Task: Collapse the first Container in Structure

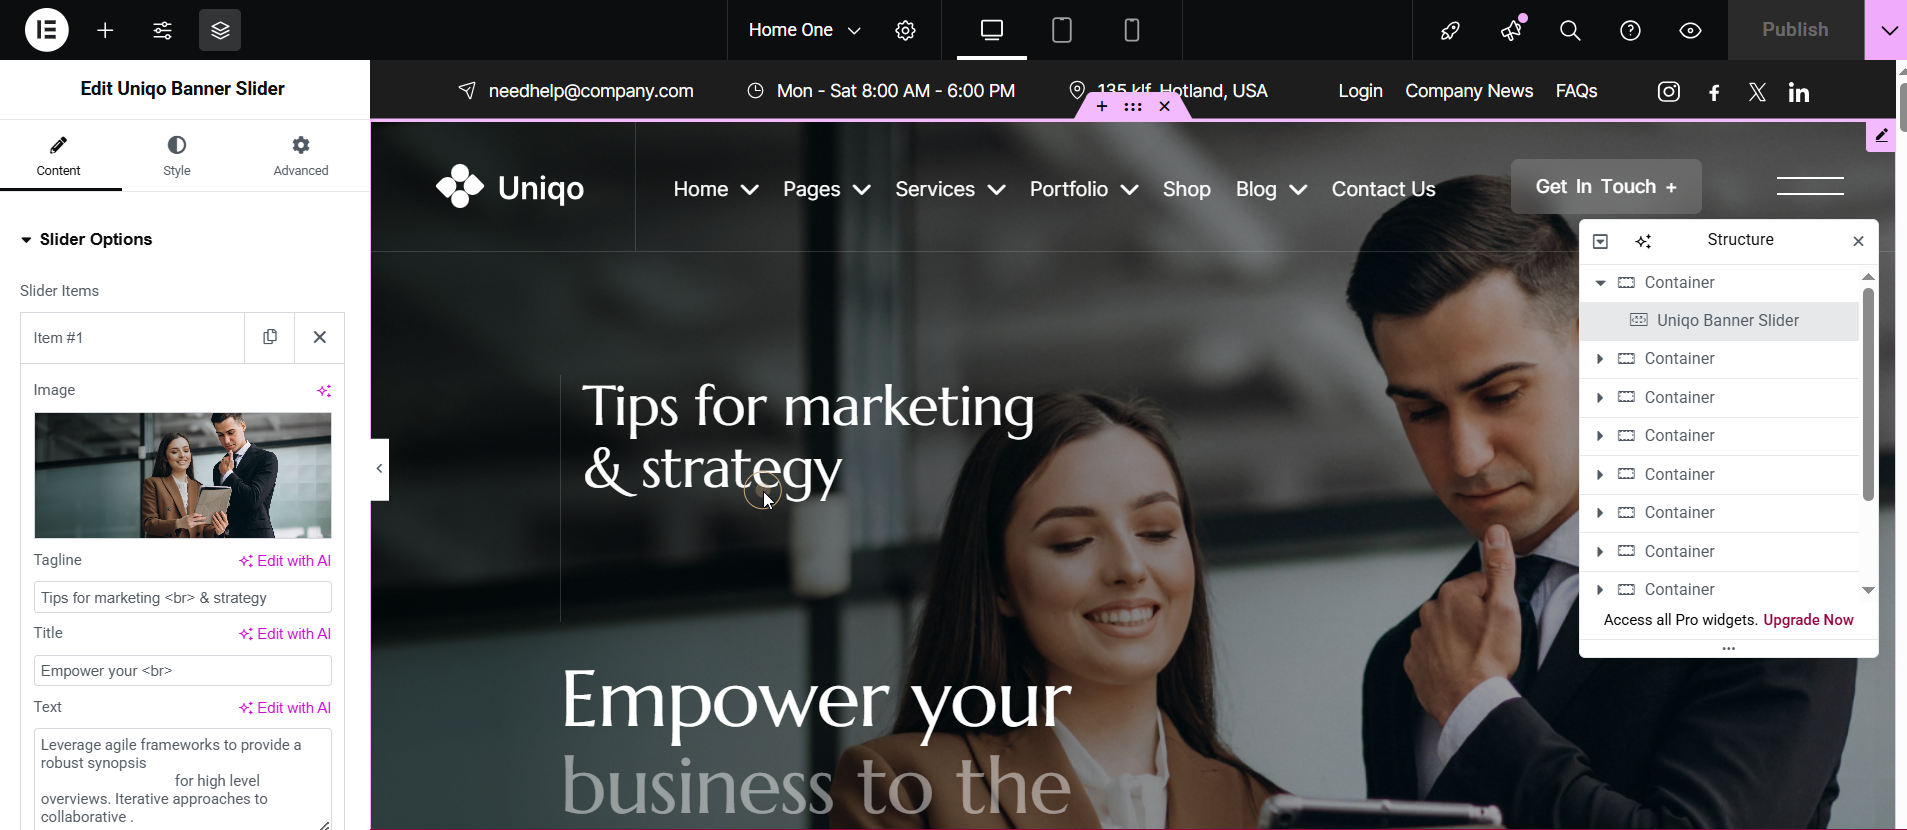Action: point(1600,283)
